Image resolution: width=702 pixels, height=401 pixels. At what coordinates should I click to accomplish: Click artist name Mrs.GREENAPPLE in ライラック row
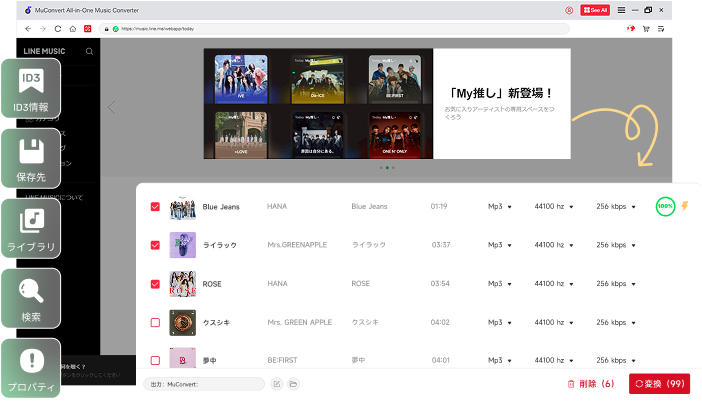point(297,245)
